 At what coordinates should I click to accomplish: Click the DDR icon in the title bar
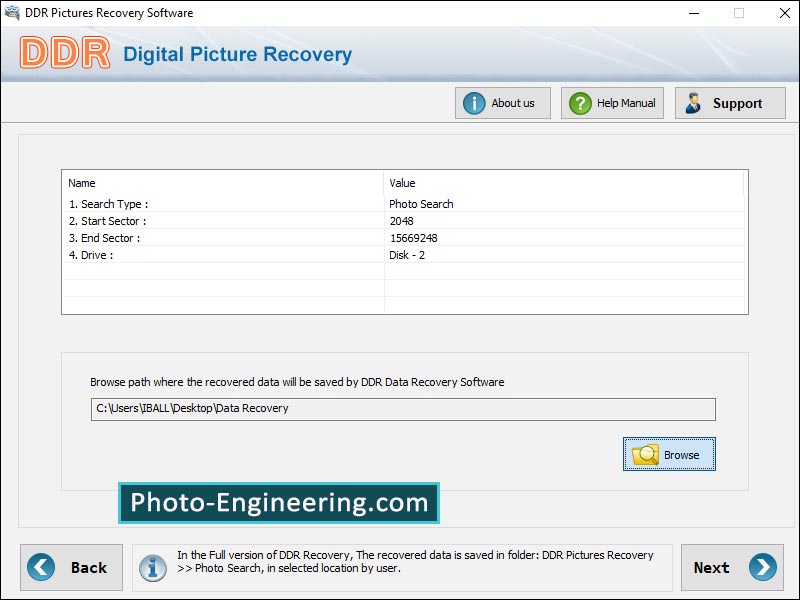pos(12,13)
